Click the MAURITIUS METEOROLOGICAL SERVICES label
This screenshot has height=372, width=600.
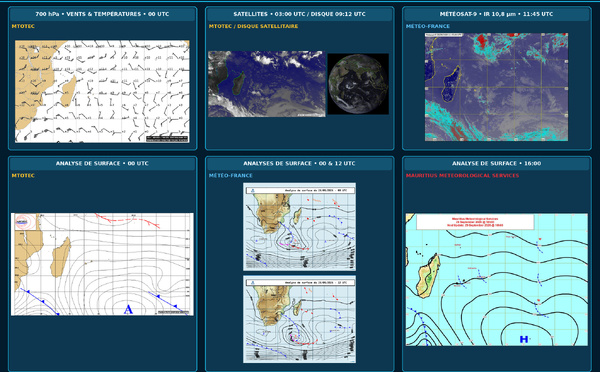(x=462, y=176)
